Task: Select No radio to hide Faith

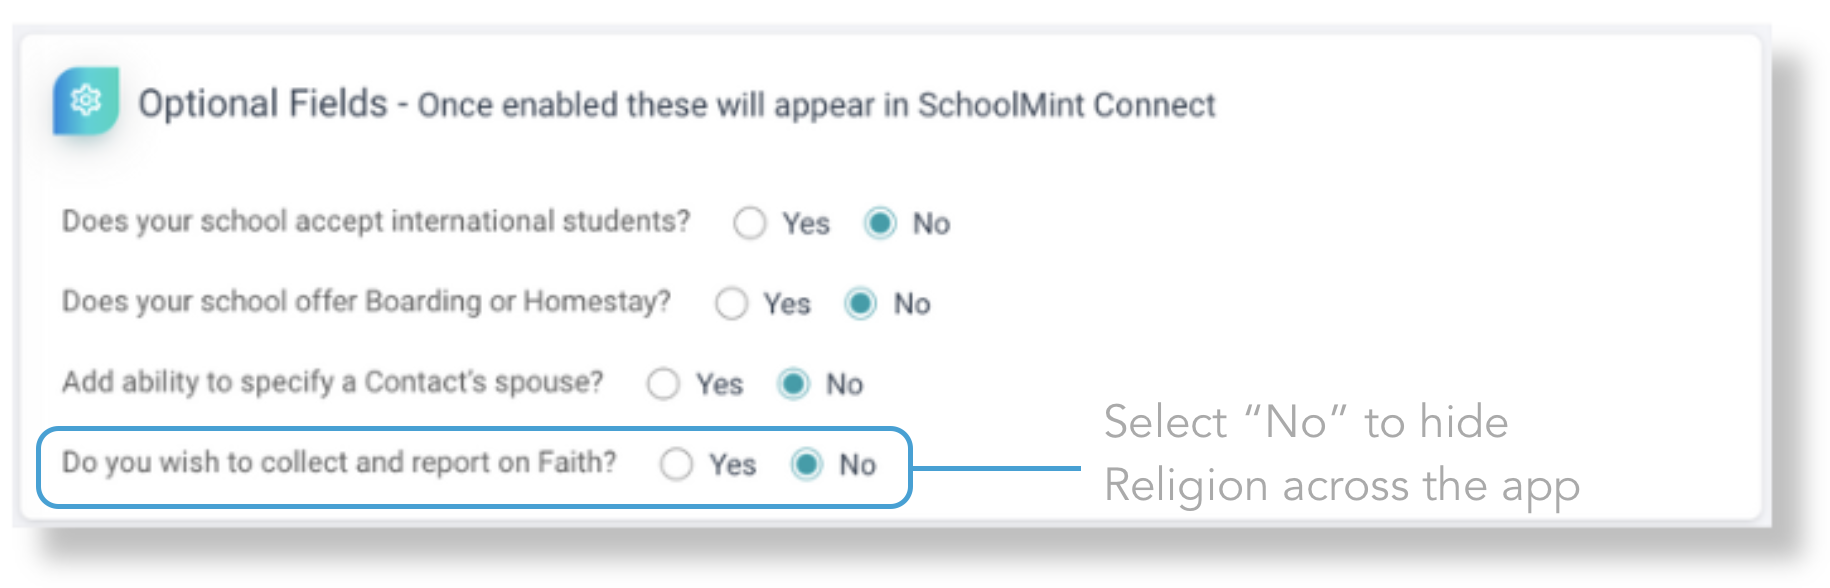Action: [x=806, y=464]
